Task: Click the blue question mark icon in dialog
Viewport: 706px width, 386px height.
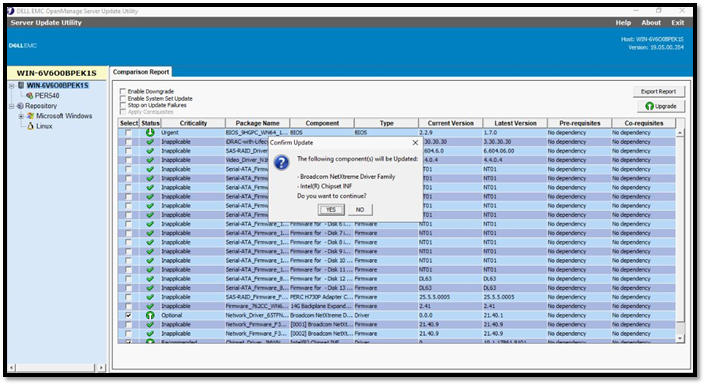Action: [x=282, y=163]
